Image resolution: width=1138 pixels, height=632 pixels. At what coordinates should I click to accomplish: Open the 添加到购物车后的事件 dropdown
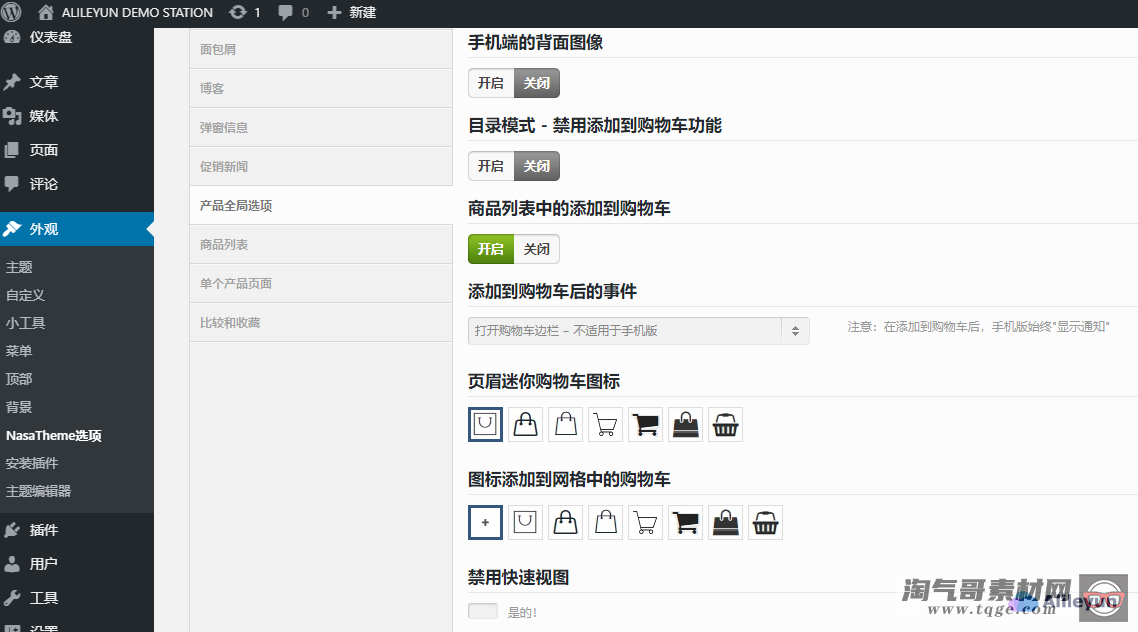coord(638,331)
